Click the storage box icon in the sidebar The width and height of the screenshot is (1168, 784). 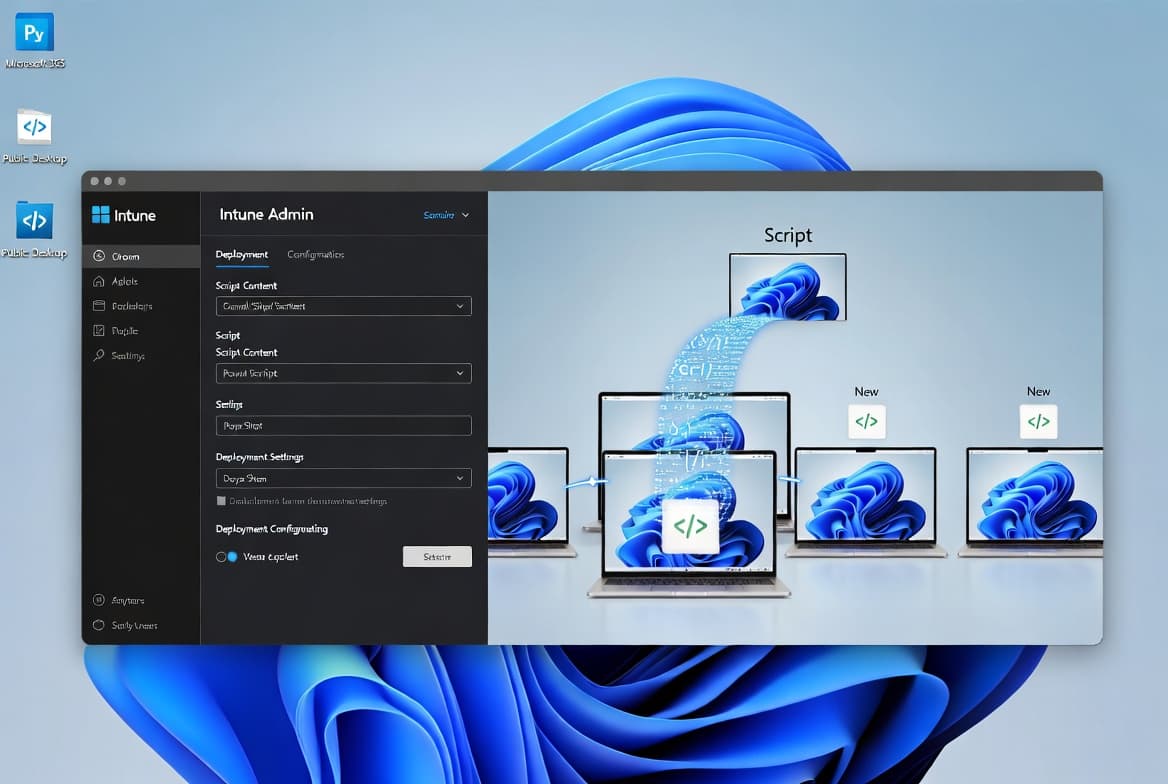click(x=98, y=306)
